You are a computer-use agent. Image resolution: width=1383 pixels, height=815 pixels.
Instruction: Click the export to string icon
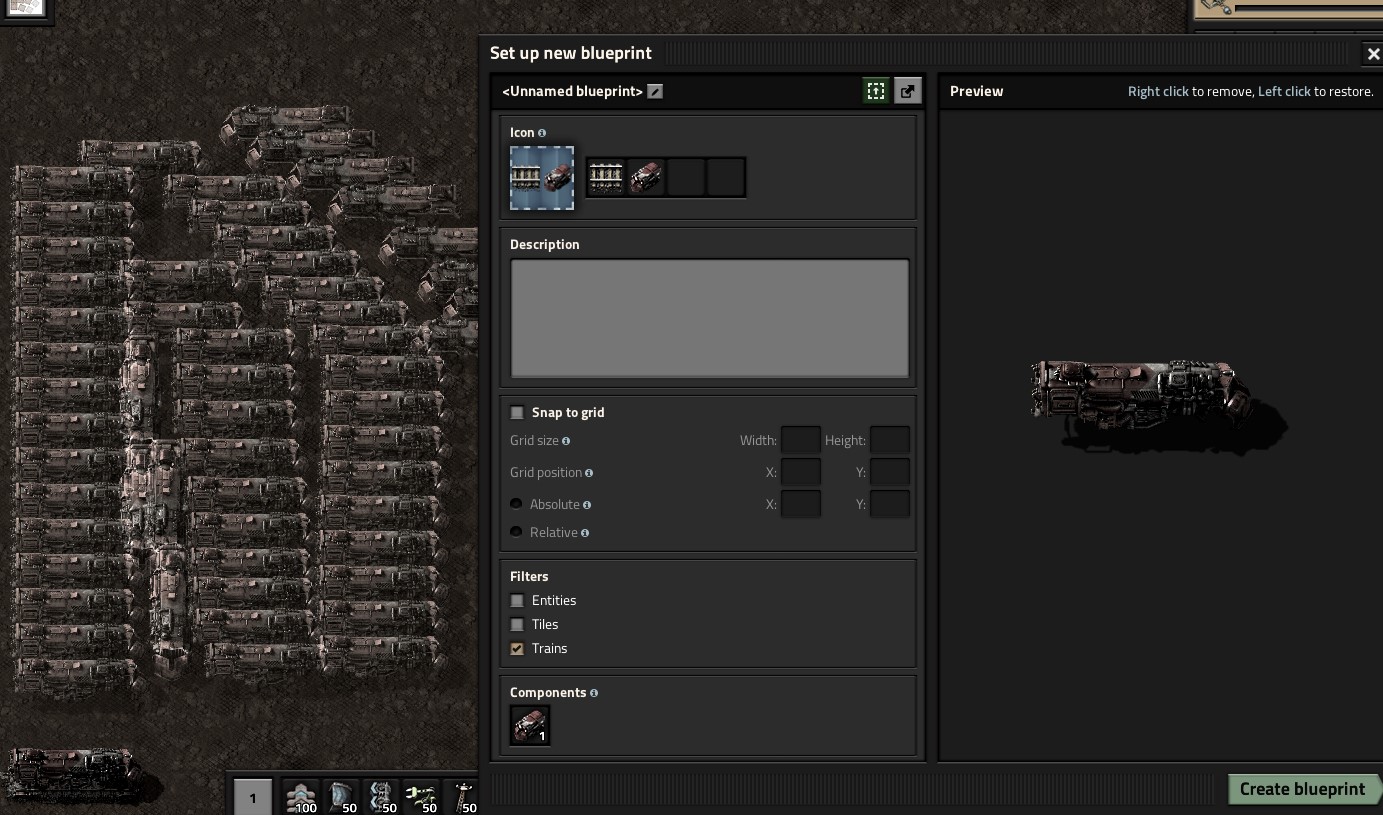coord(907,91)
